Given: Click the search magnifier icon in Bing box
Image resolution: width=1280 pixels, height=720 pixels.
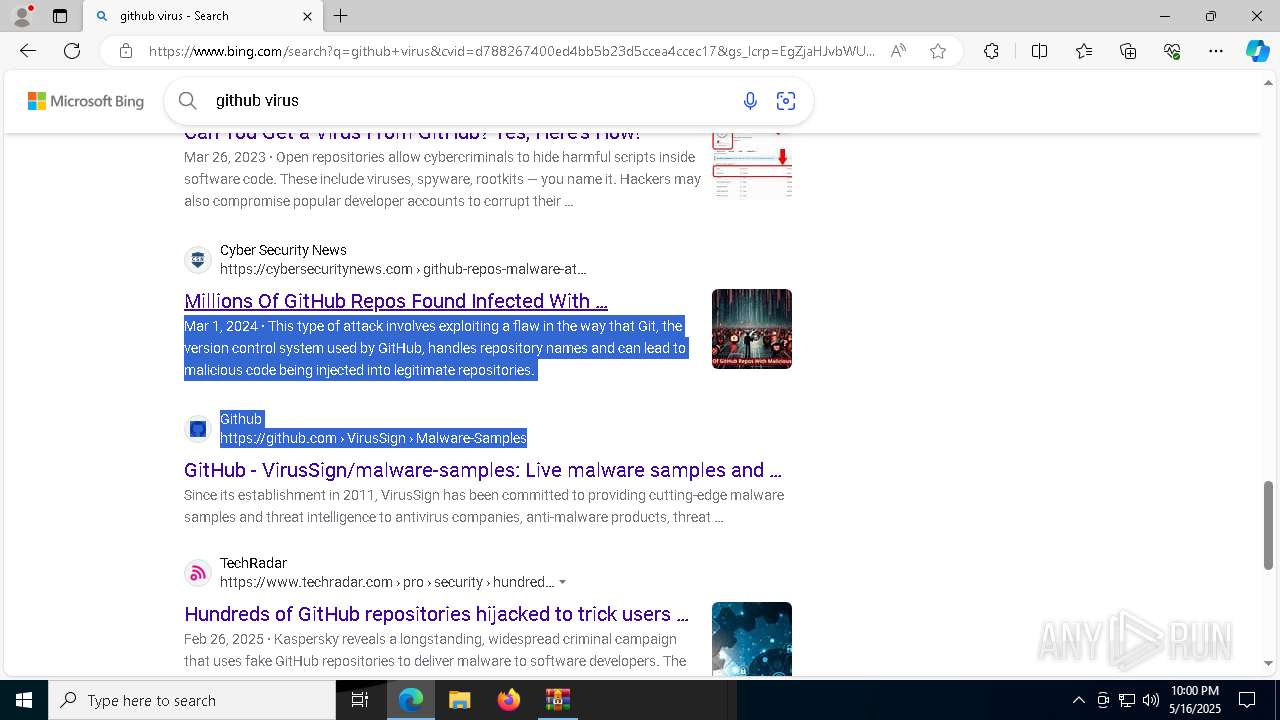Looking at the screenshot, I should [187, 100].
